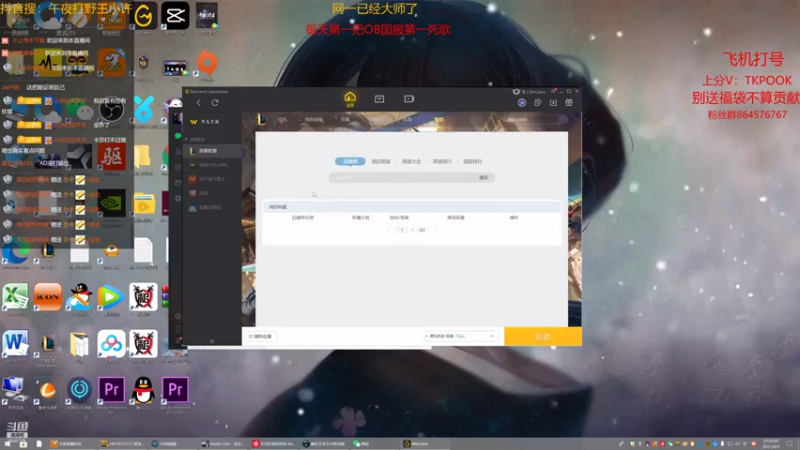The image size is (800, 450).
Task: Click the purple avatar icon in WeGame header
Action: coord(521,103)
